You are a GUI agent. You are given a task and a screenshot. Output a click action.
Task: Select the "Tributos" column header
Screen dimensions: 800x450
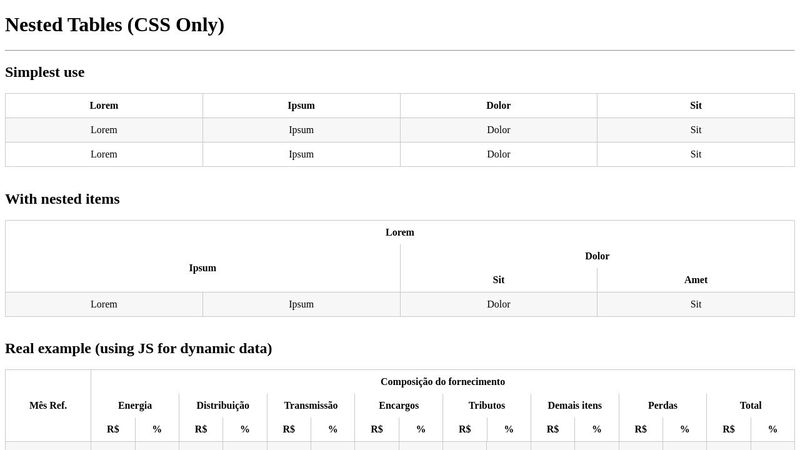[x=487, y=405]
